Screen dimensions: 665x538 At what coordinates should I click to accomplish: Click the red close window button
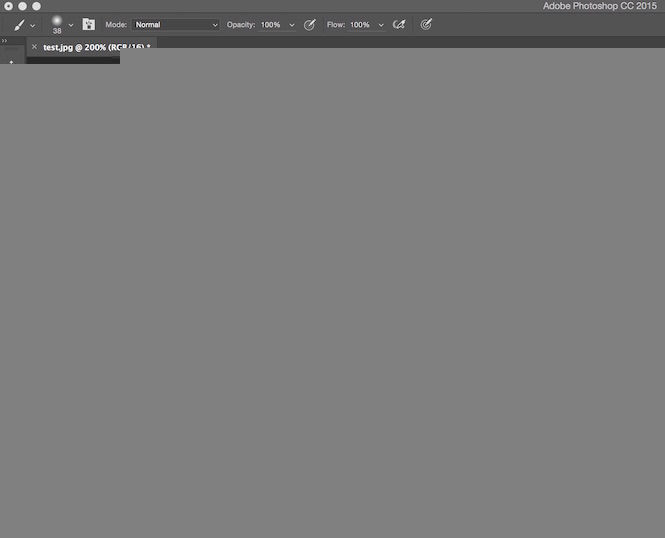(x=8, y=6)
